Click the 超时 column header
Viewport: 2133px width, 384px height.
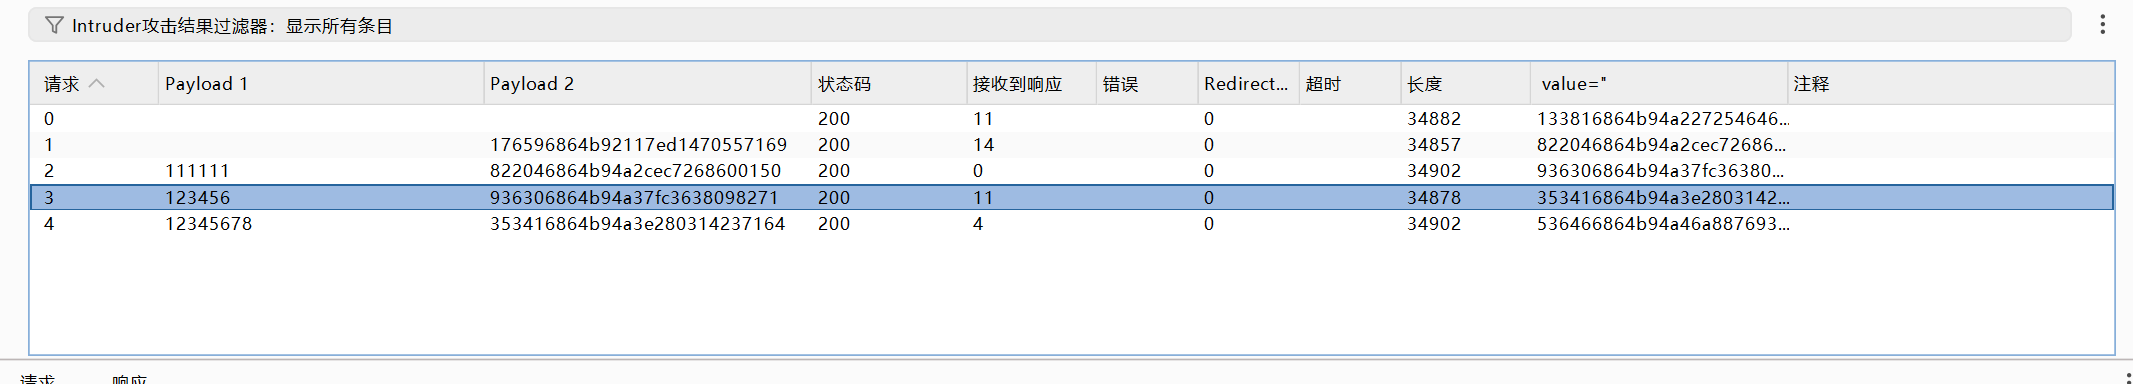(x=1350, y=84)
